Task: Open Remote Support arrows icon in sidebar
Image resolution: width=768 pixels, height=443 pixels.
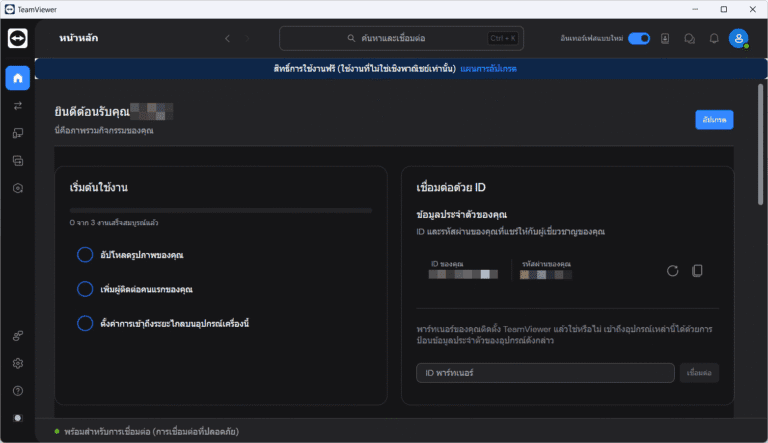Action: (x=18, y=106)
